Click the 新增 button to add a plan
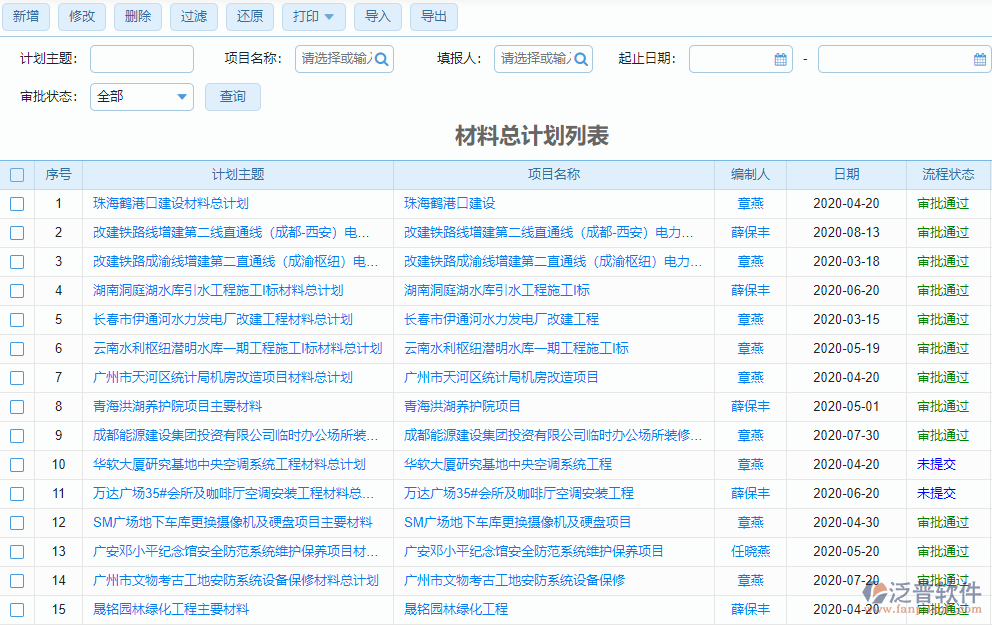This screenshot has width=992, height=625. [x=25, y=17]
